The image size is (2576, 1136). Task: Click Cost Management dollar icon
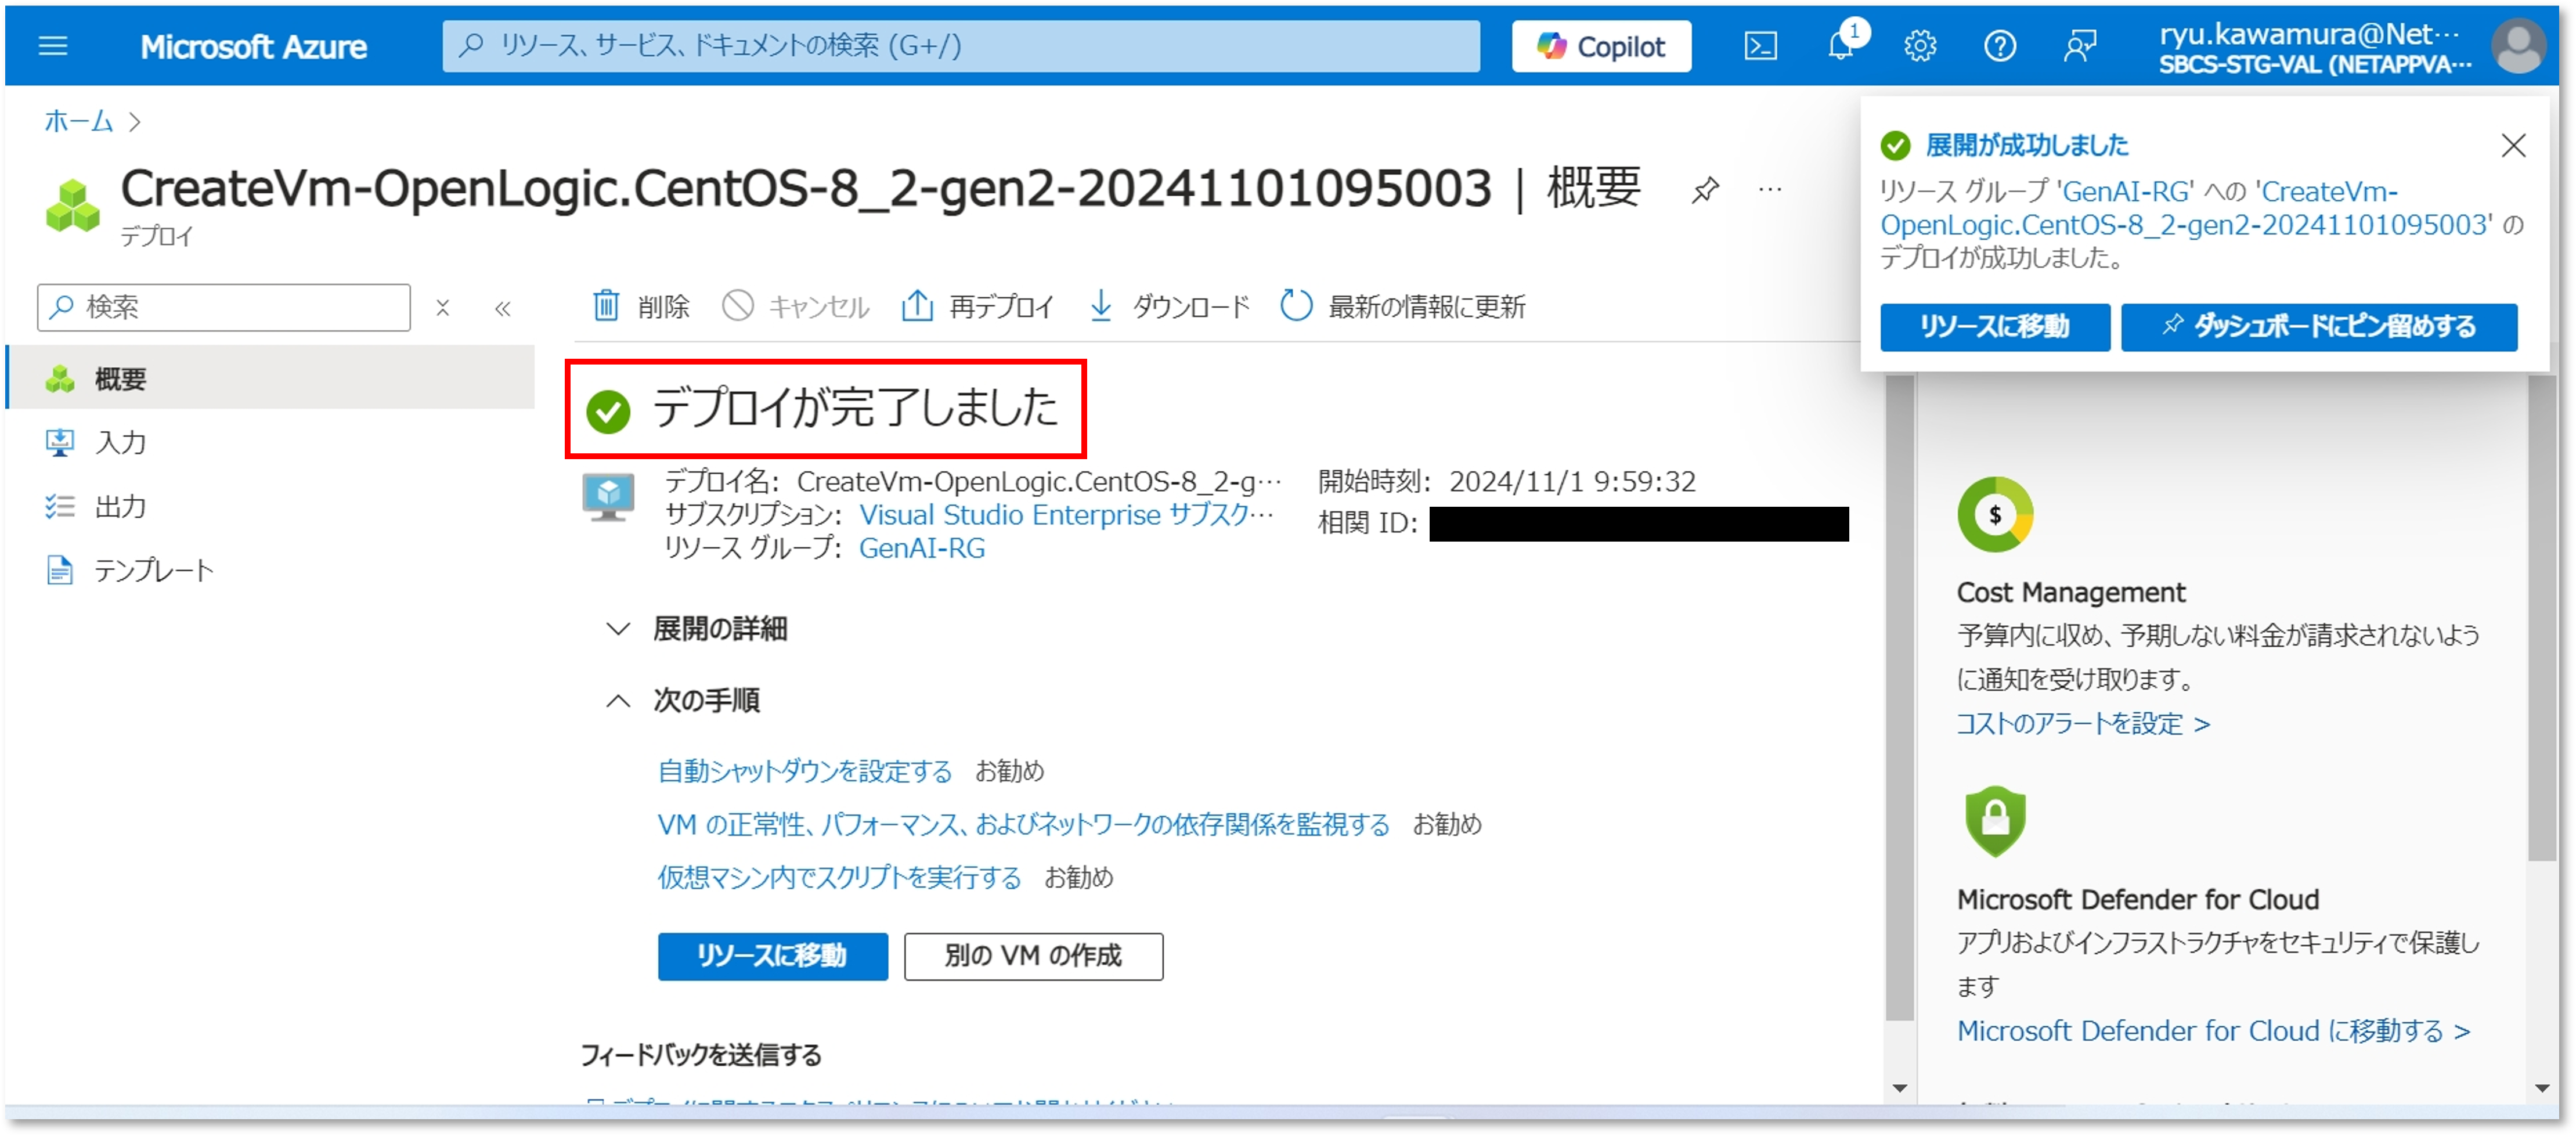click(x=1995, y=514)
